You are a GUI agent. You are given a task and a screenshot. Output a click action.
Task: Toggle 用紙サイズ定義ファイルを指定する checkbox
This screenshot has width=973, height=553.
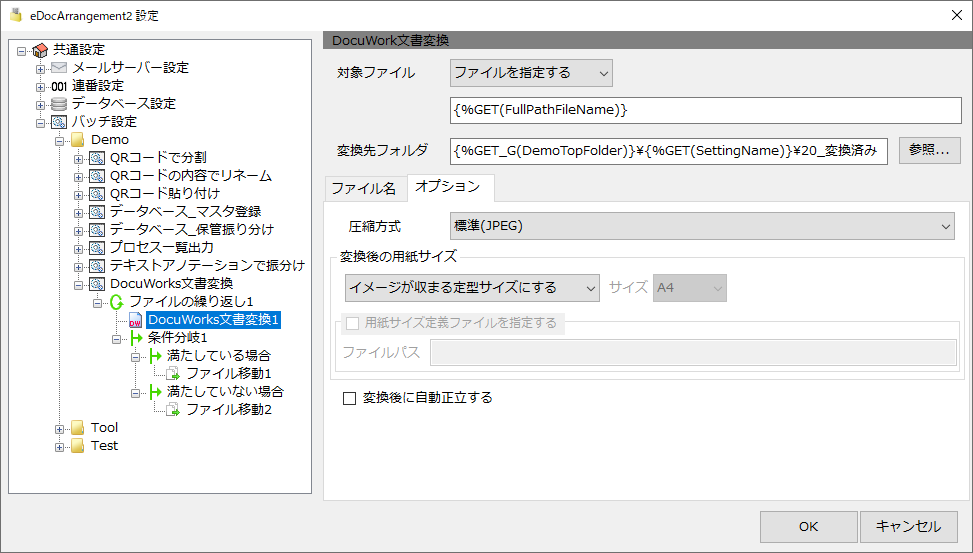tap(352, 323)
